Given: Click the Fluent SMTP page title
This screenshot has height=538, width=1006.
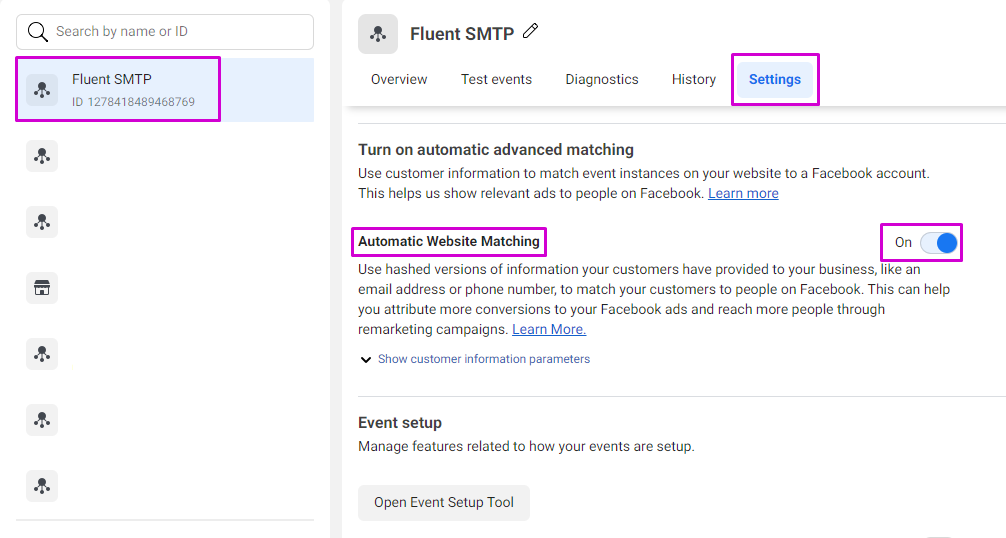Looking at the screenshot, I should [462, 34].
